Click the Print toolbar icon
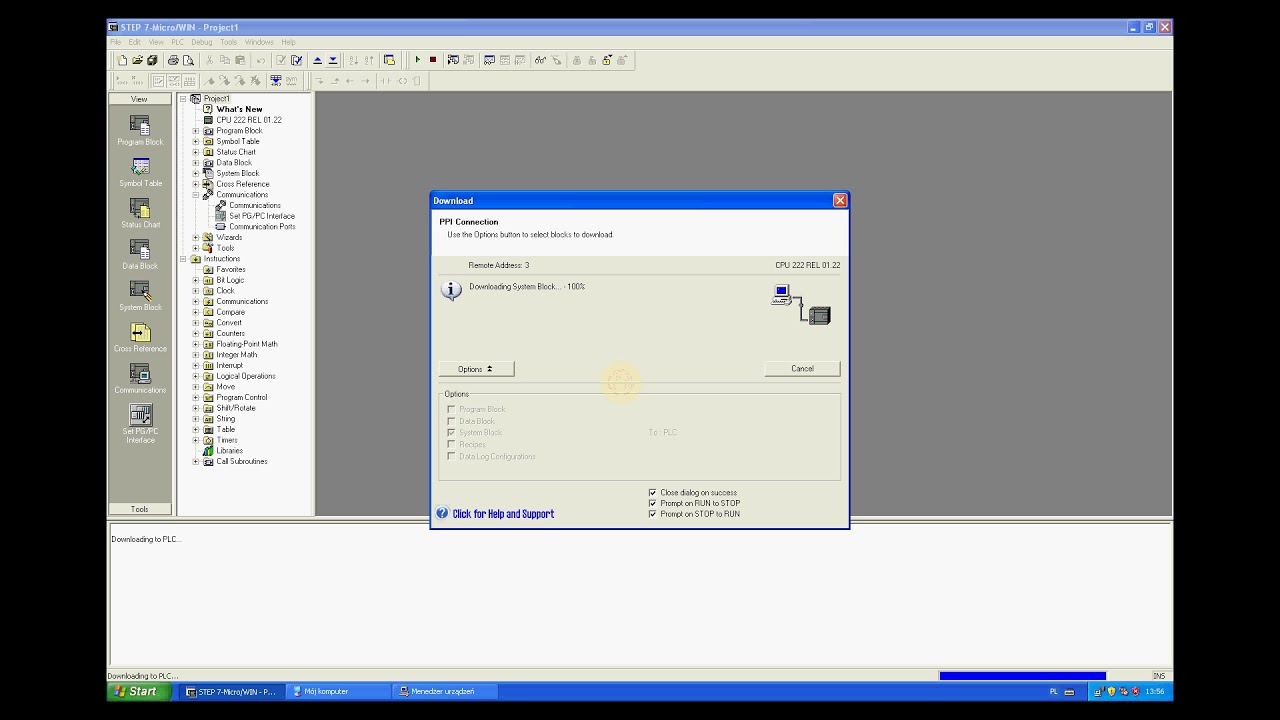This screenshot has height=720, width=1280. [x=173, y=60]
